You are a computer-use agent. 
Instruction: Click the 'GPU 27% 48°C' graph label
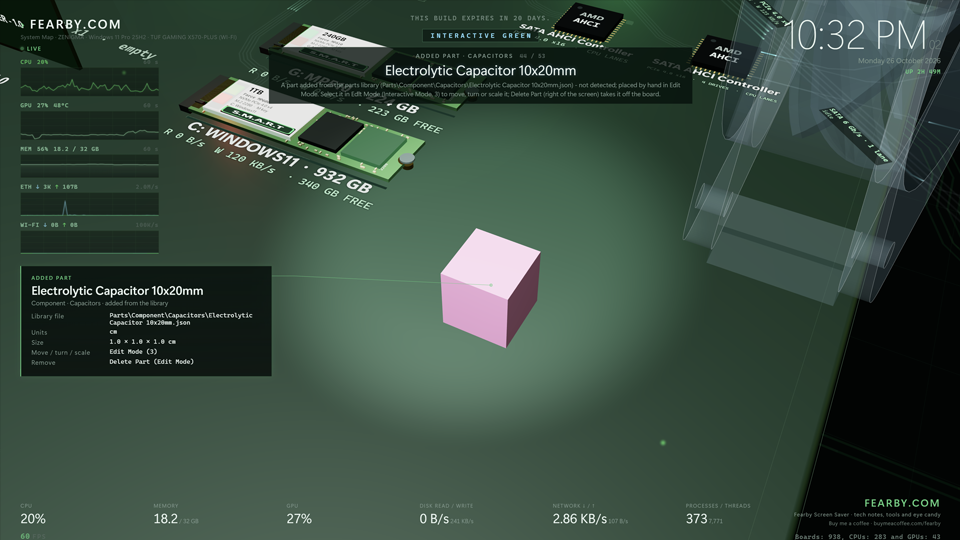[44, 105]
